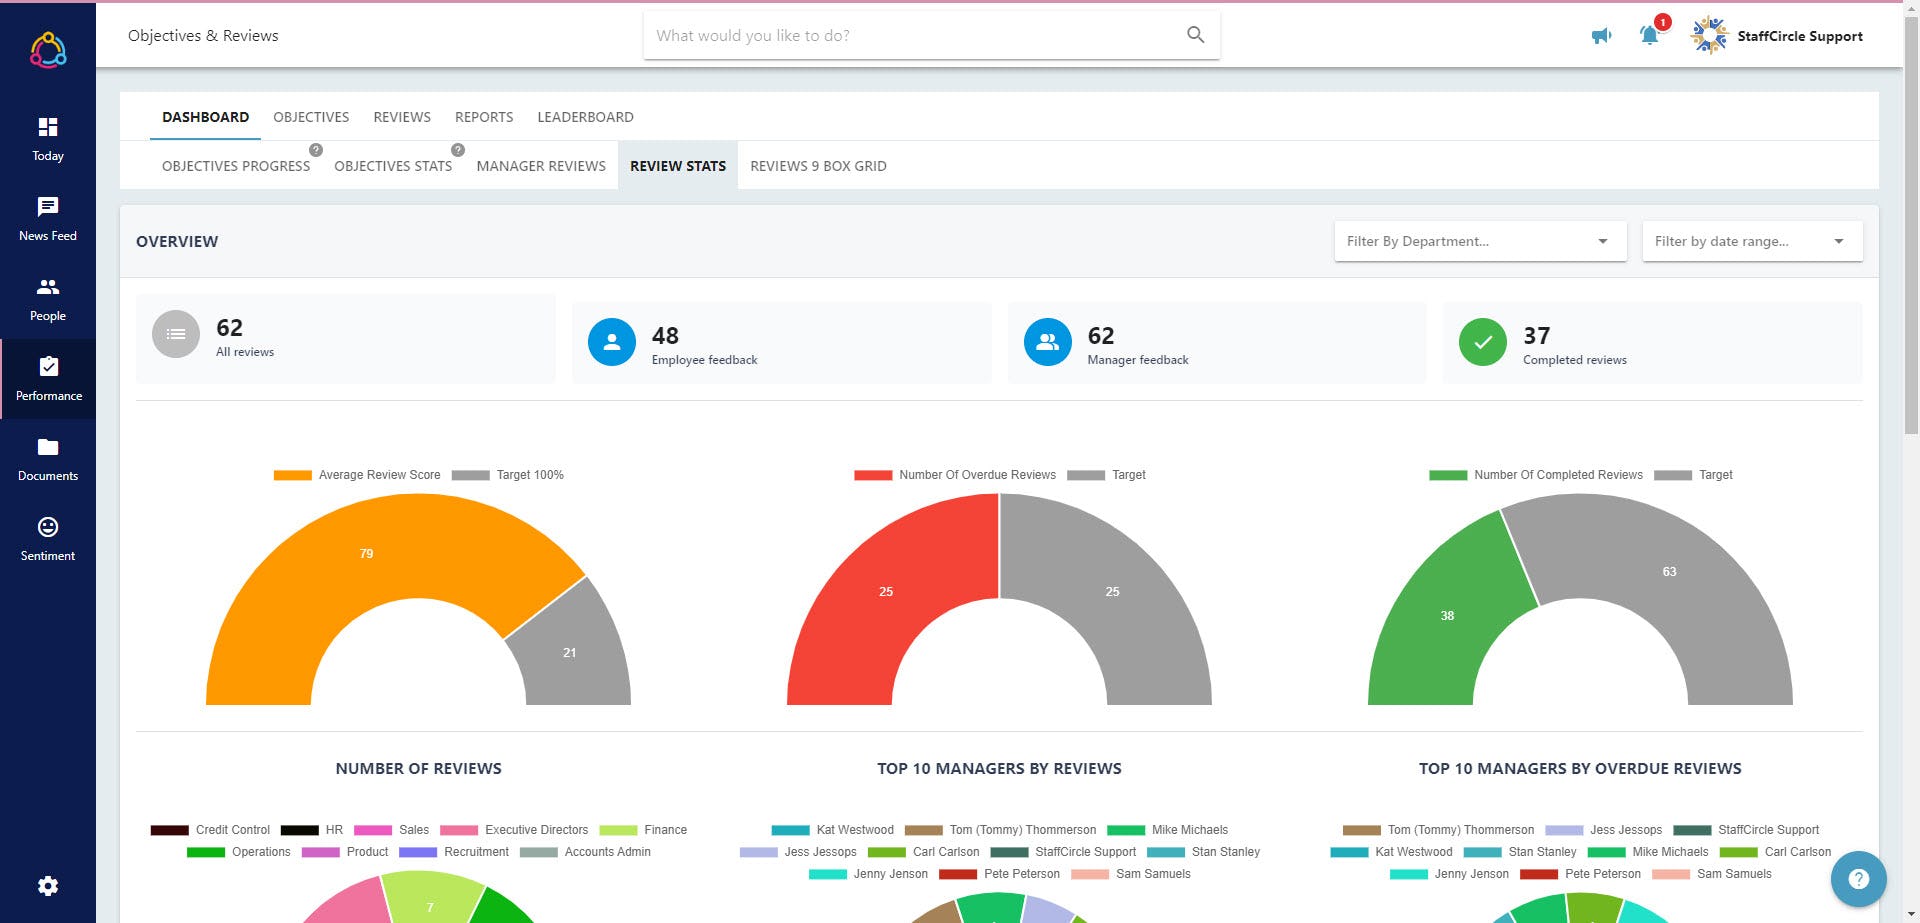Toggle Credit Control in the legend
Image resolution: width=1920 pixels, height=923 pixels.
210,830
